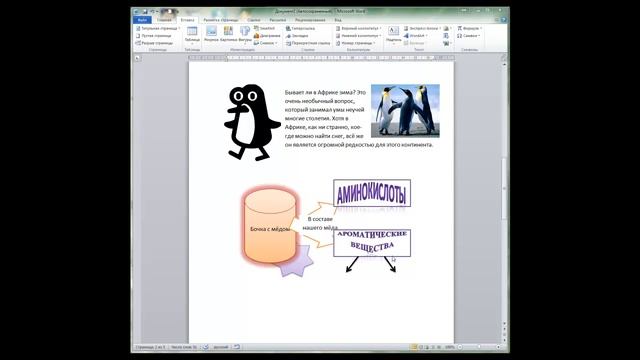
Task: Click the vertical scrollbar thumb
Action: tap(504, 188)
